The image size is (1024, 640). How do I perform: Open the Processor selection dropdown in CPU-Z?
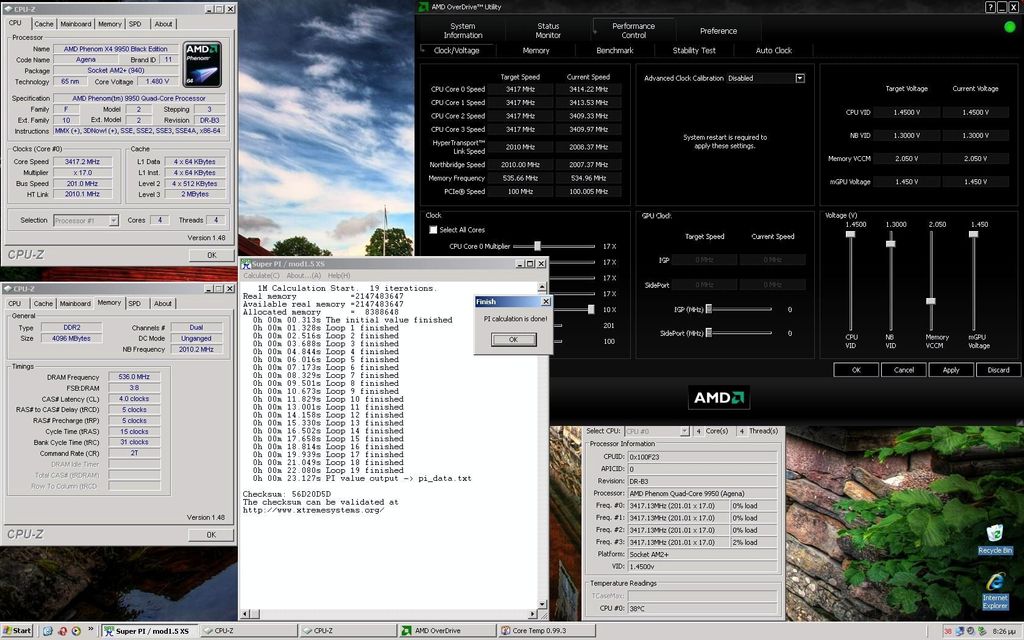114,221
